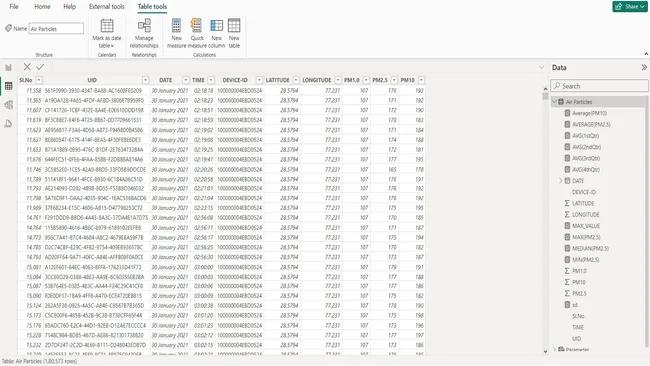The image size is (650, 366).
Task: Switch to the Home ribbon tab
Action: coord(42,7)
